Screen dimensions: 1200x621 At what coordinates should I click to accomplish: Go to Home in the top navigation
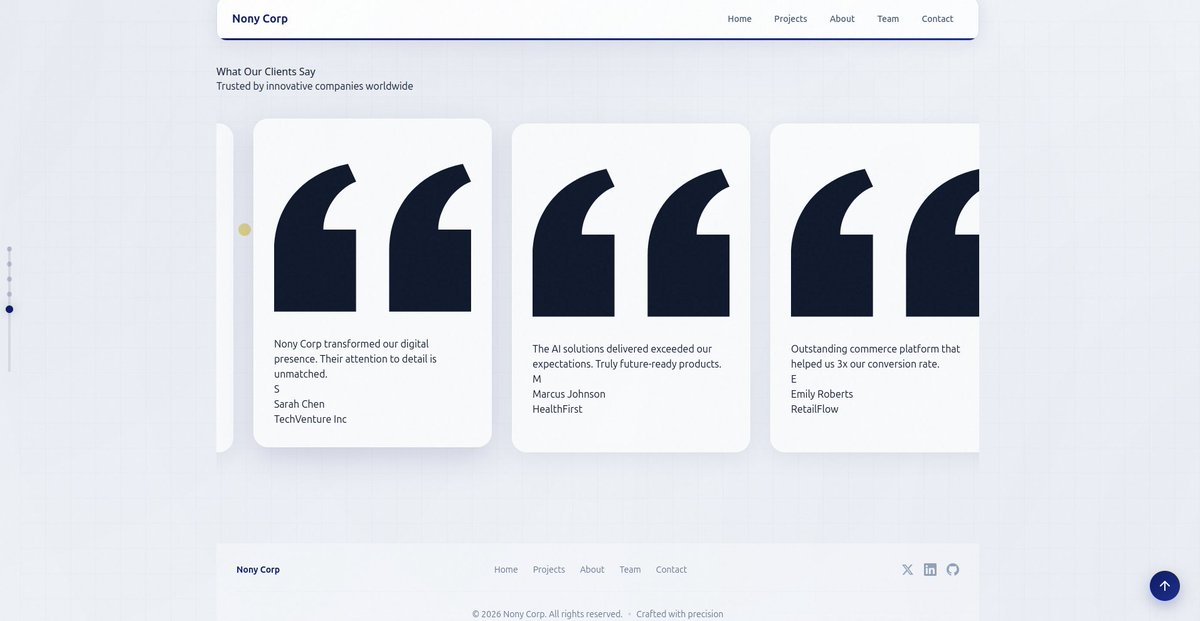point(740,19)
